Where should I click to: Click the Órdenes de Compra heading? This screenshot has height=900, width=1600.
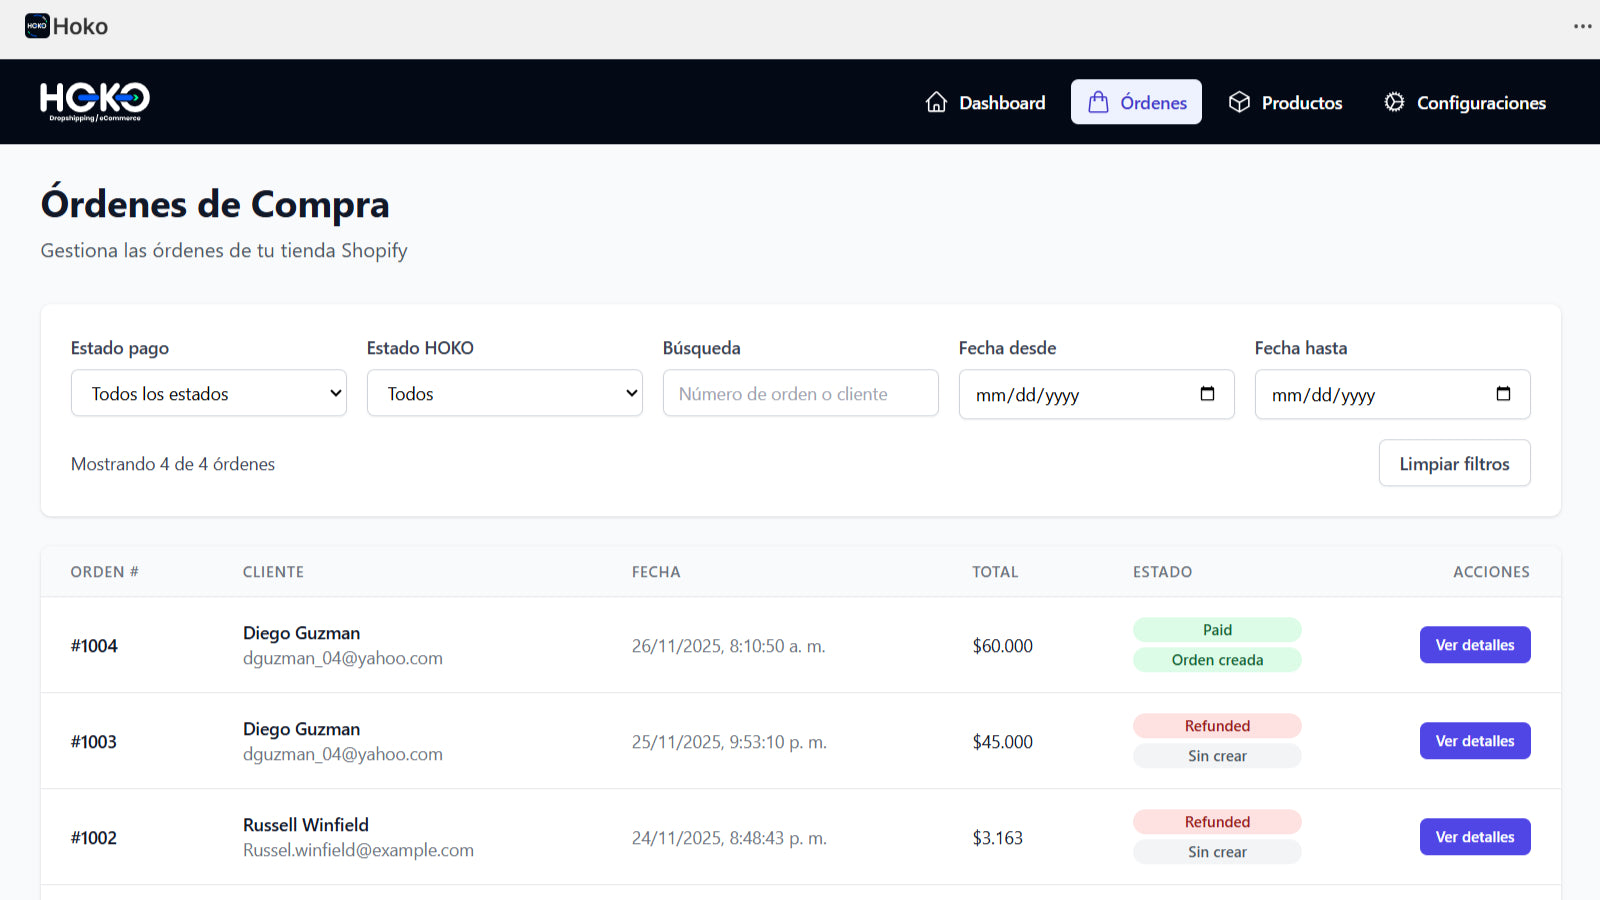coord(215,204)
